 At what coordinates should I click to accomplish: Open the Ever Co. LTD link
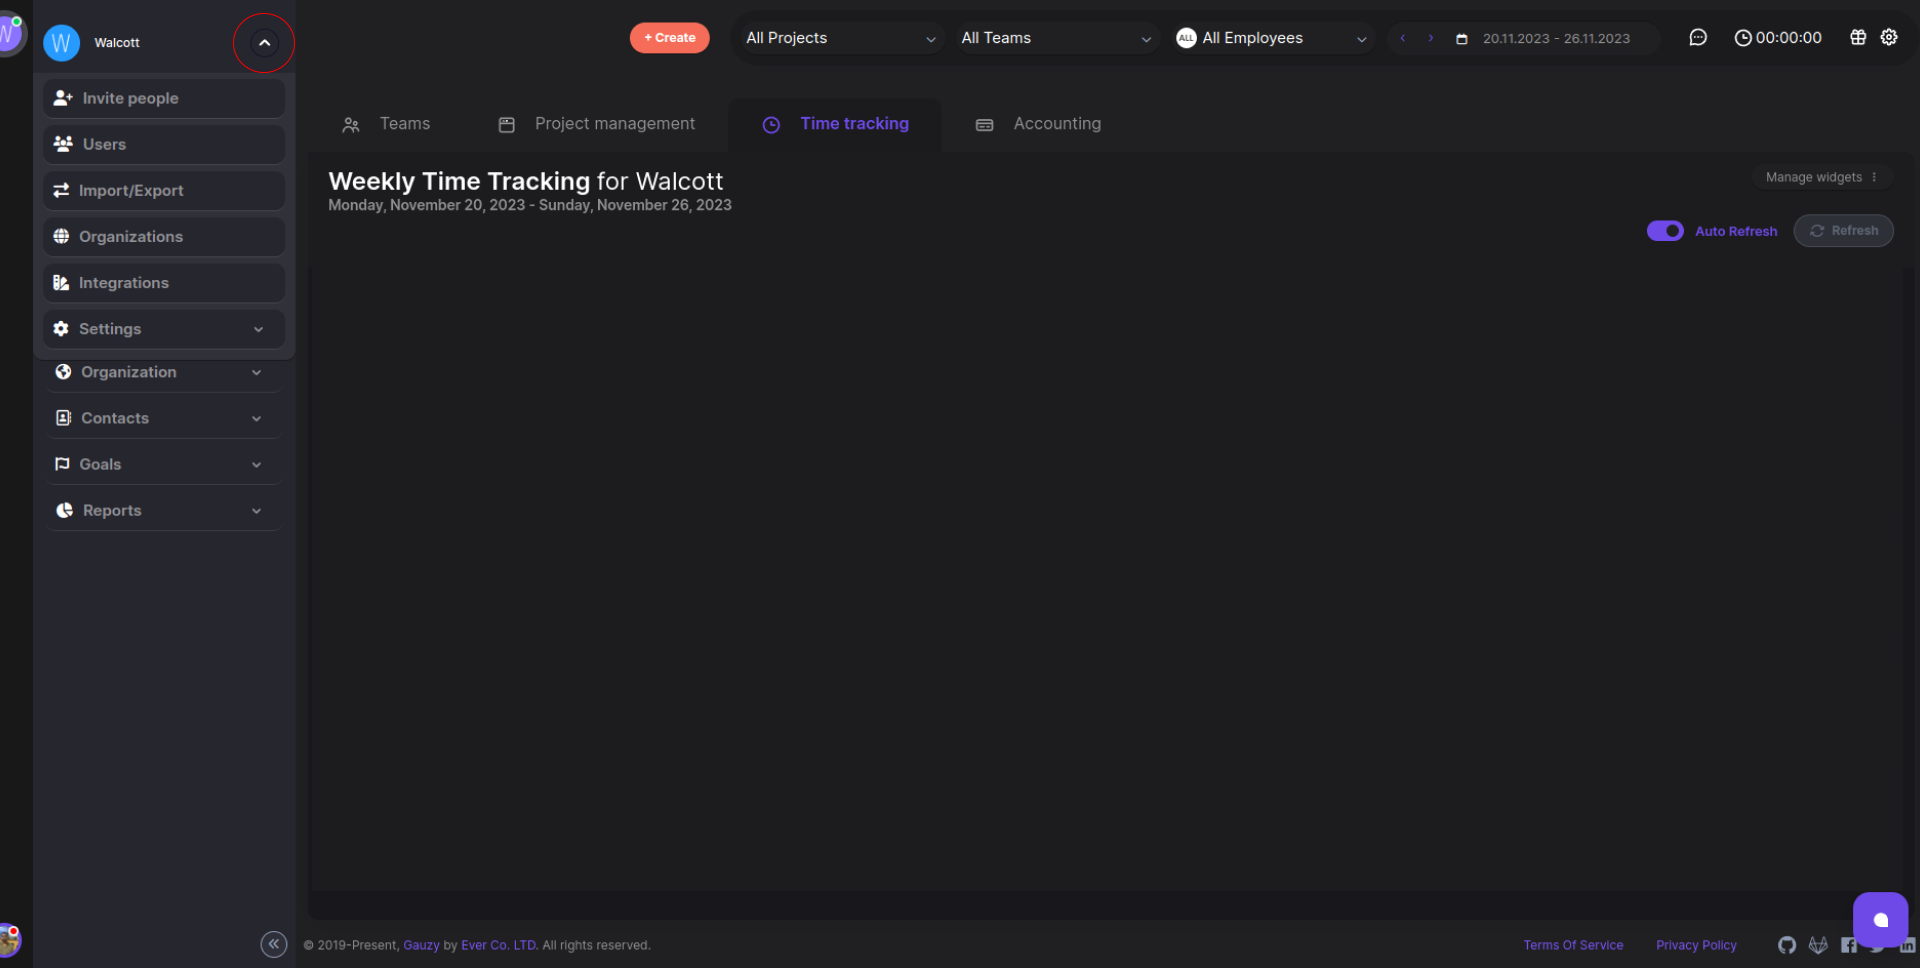(x=499, y=945)
